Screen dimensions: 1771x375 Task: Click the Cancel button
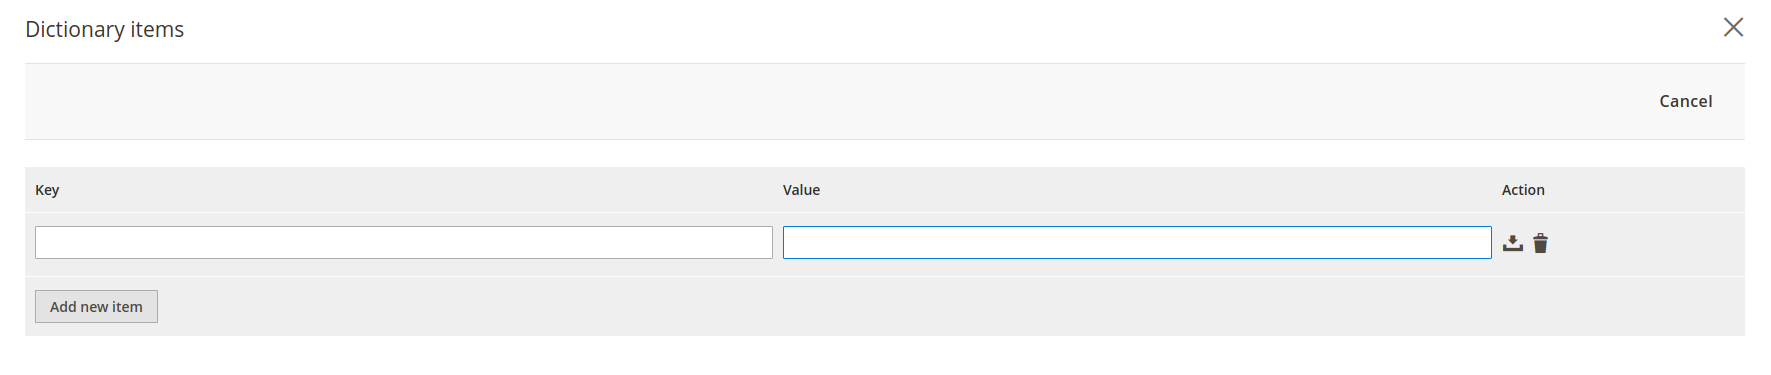[x=1685, y=101]
